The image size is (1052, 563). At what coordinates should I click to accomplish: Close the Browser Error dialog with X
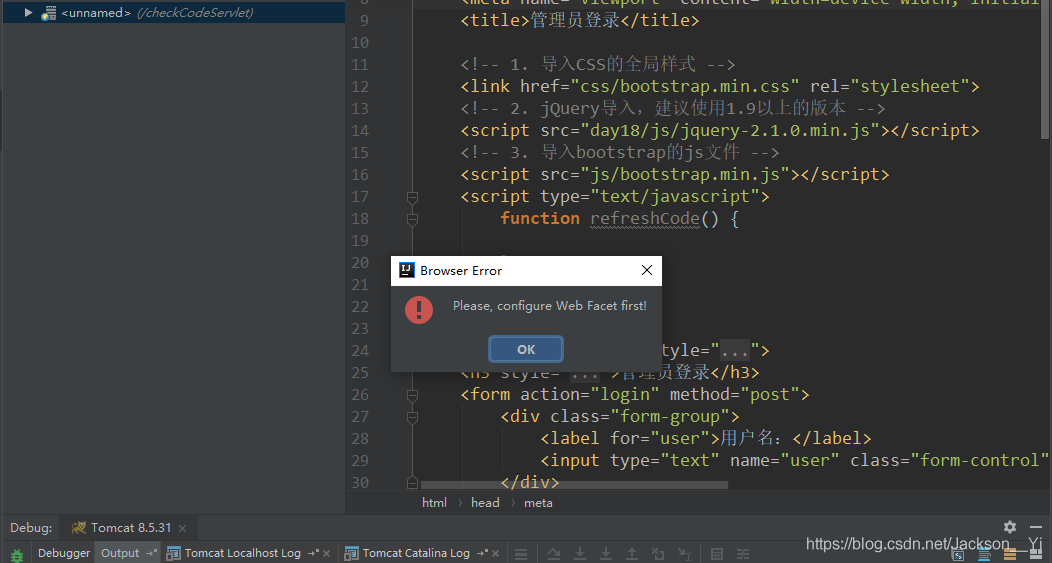point(647,270)
